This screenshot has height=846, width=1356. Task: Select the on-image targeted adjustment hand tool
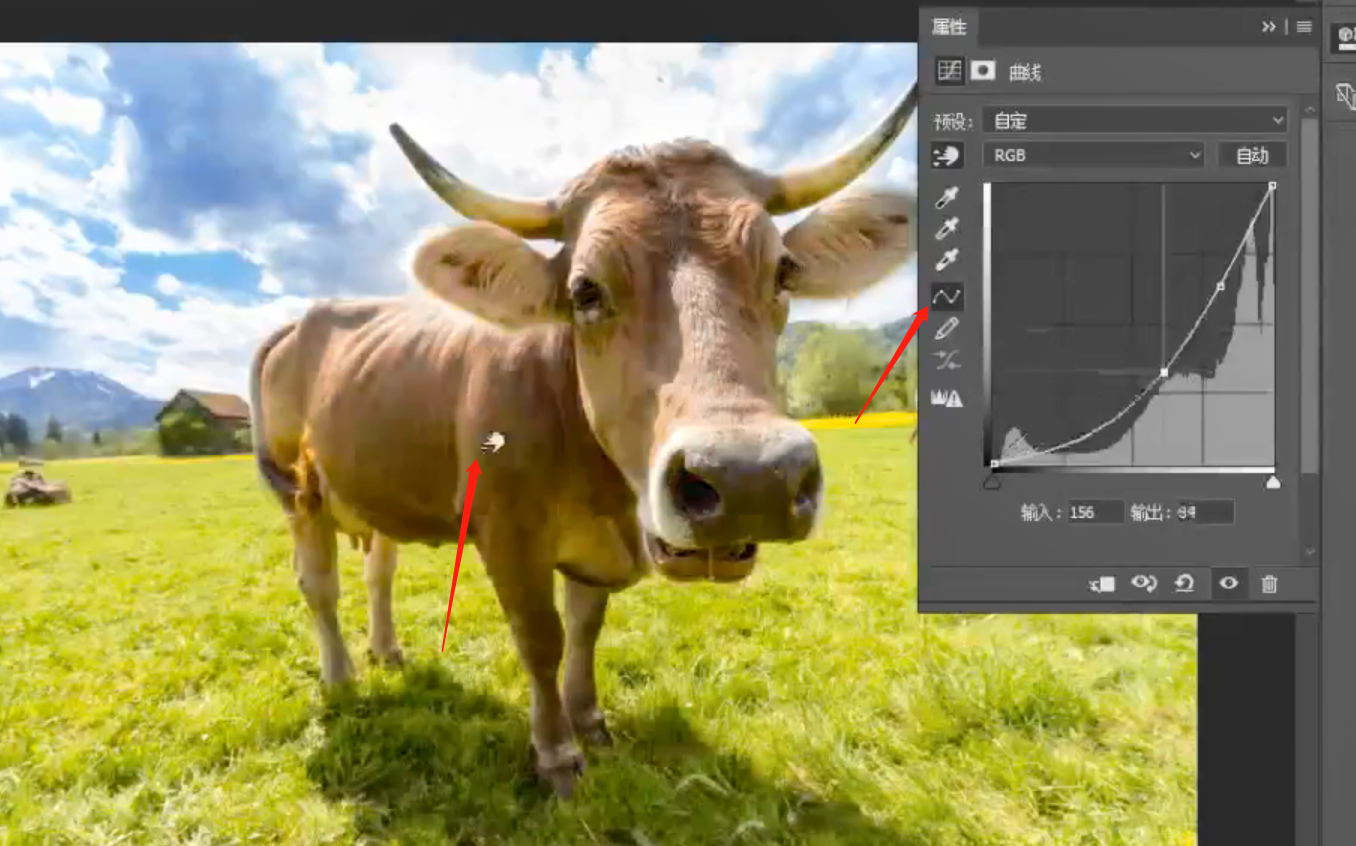pos(946,155)
